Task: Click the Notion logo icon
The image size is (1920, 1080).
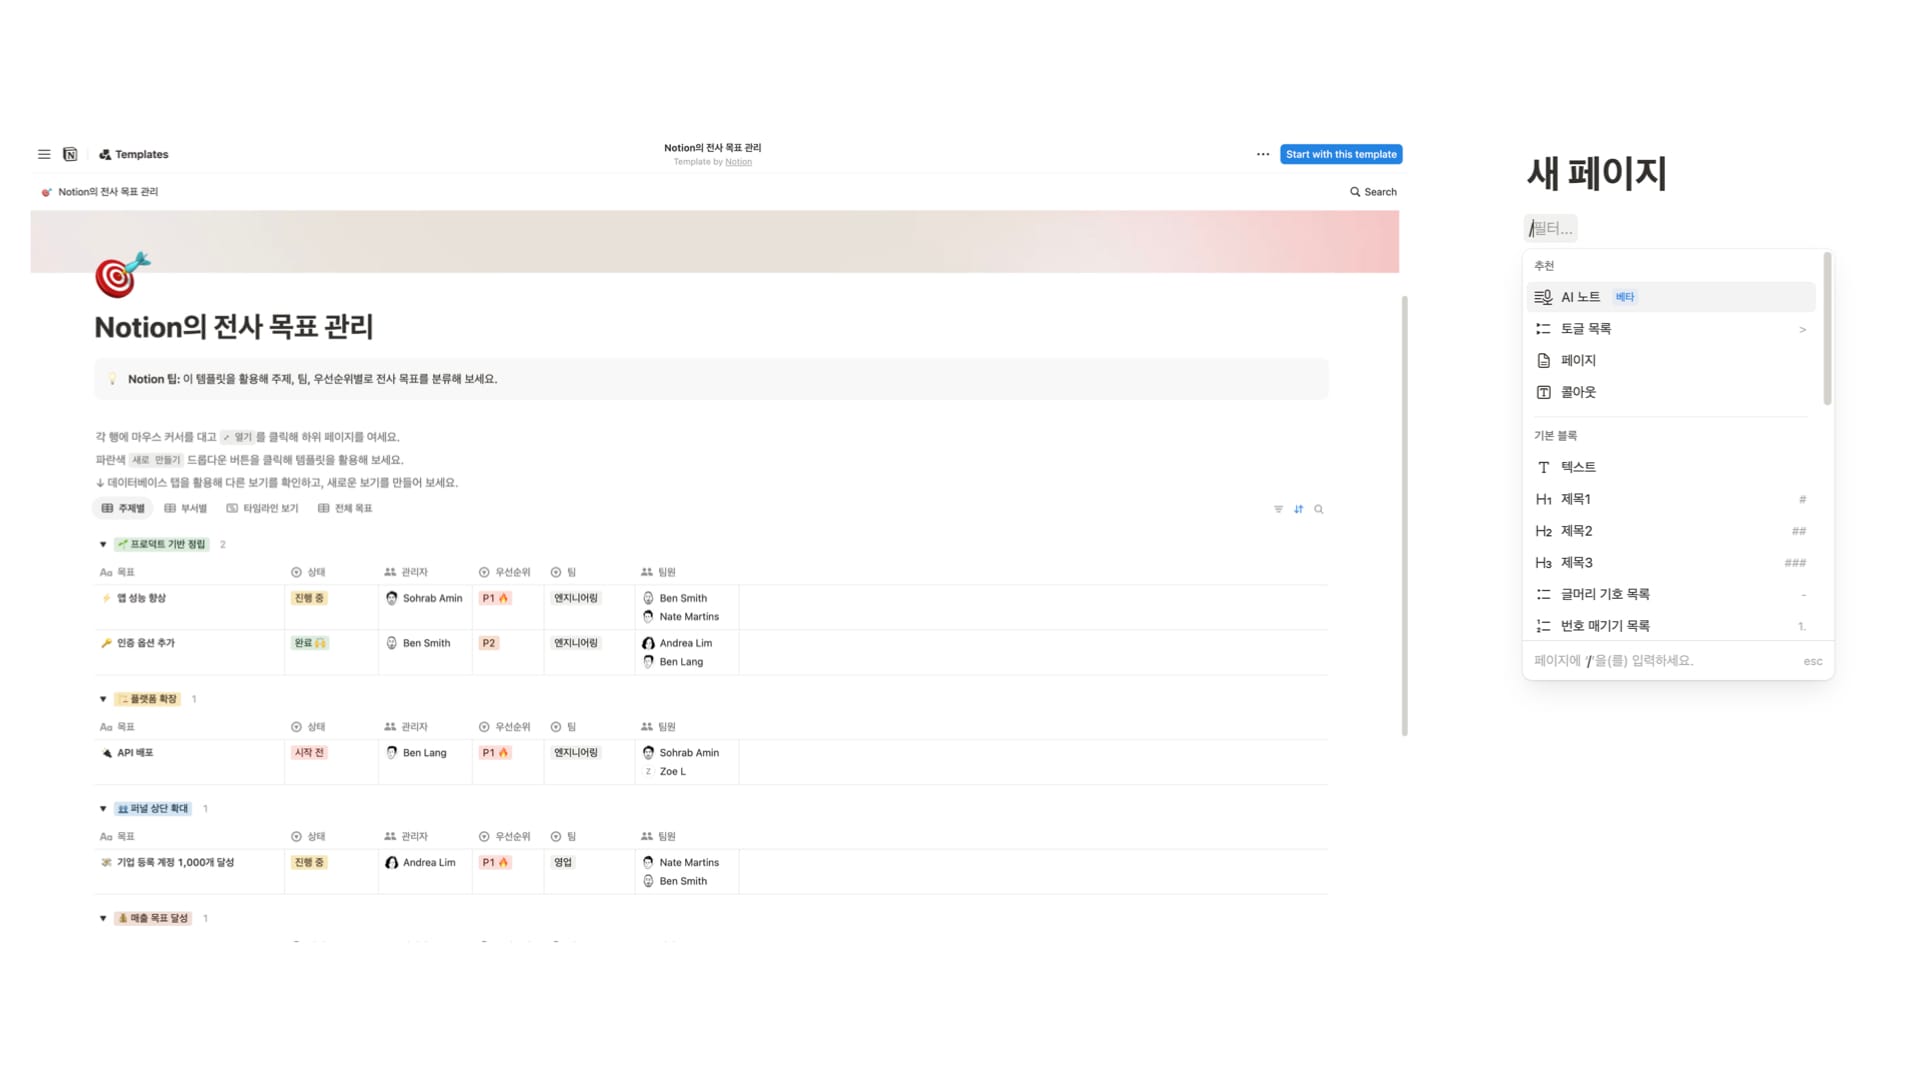Action: tap(70, 154)
